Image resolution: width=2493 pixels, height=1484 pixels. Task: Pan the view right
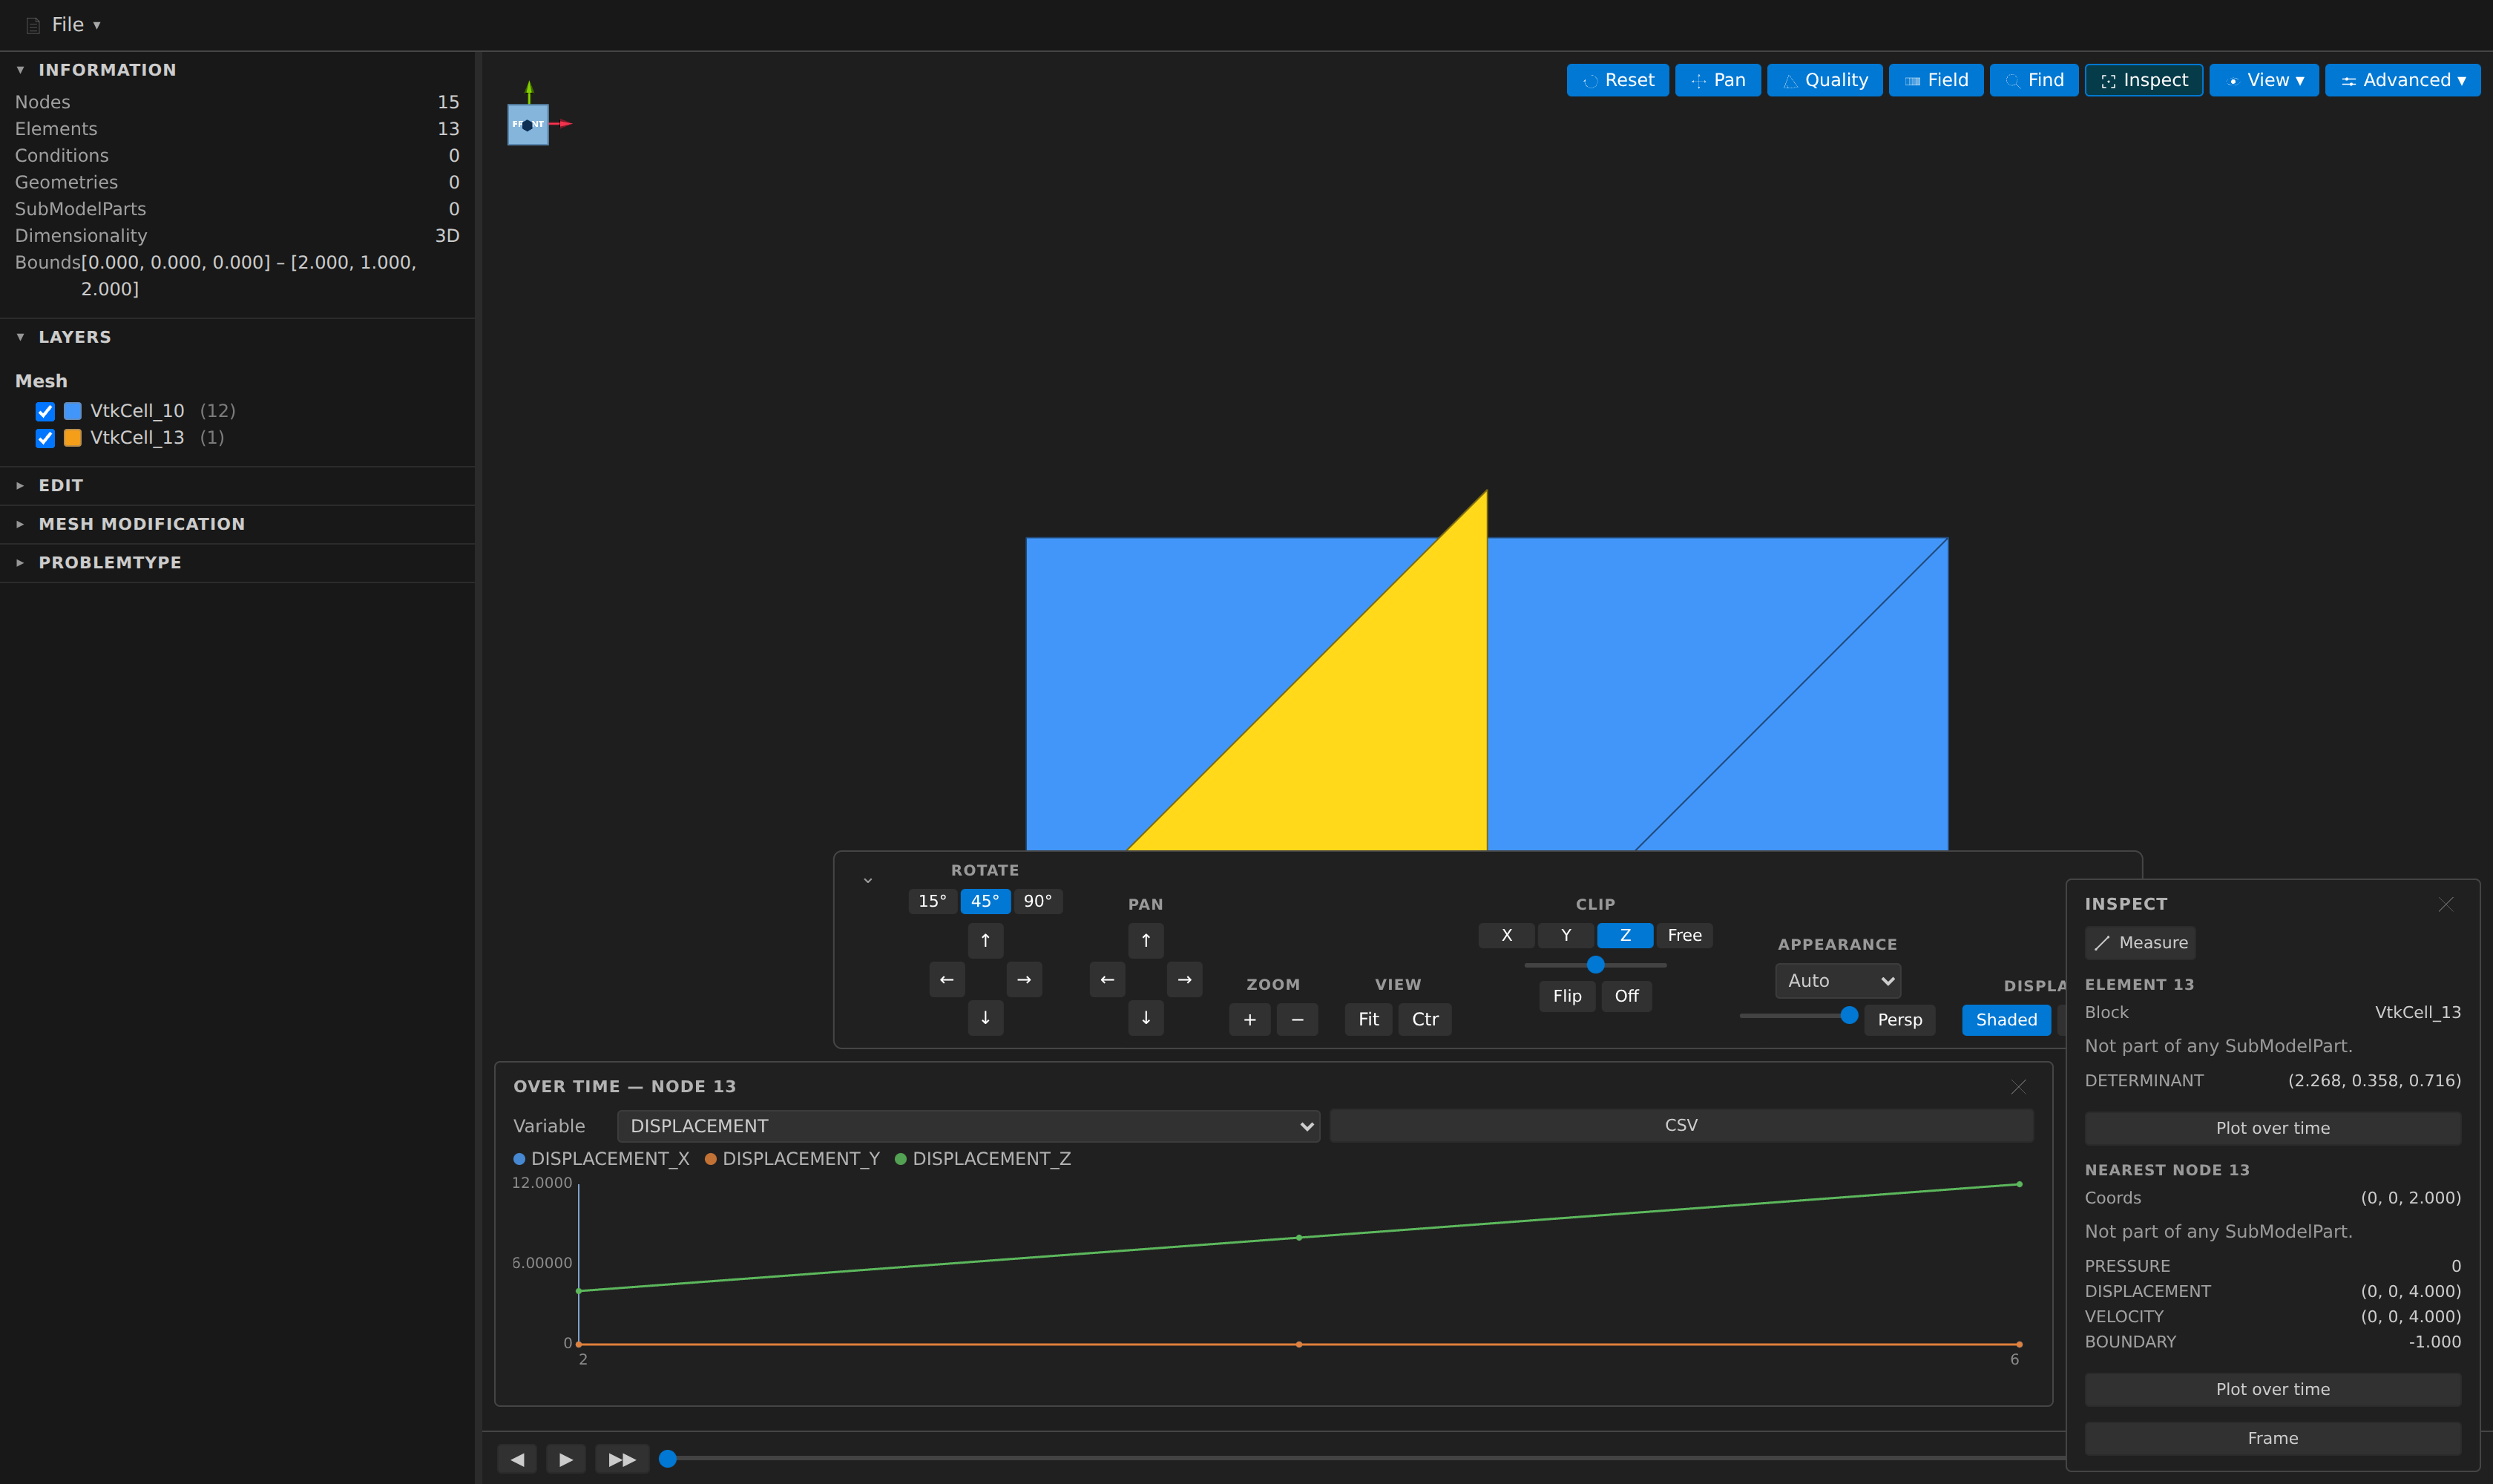tap(1184, 979)
